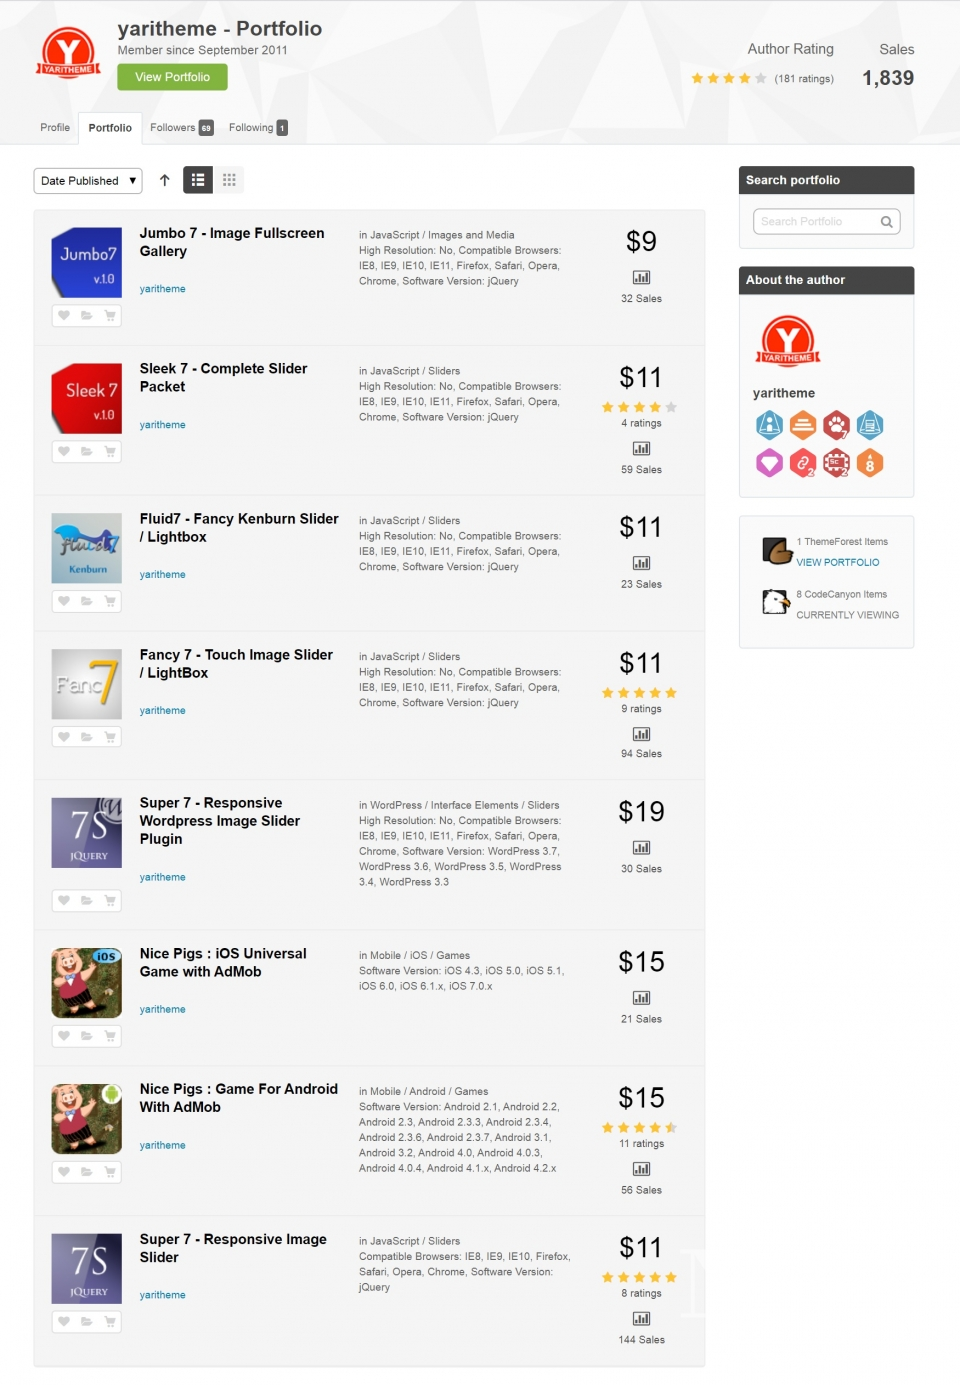Open sales chart icon for Fancy 7
The image size is (960, 1385).
(x=641, y=734)
